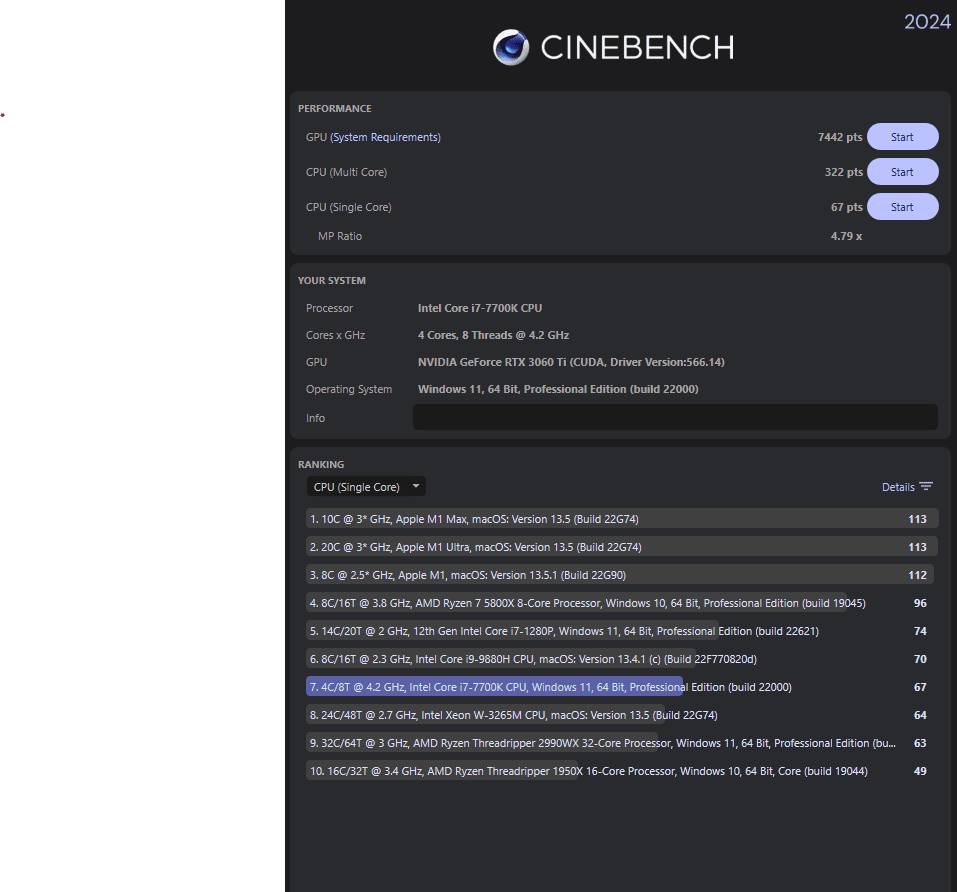This screenshot has width=957, height=892.
Task: Open ranking Details link
Action: pos(898,487)
